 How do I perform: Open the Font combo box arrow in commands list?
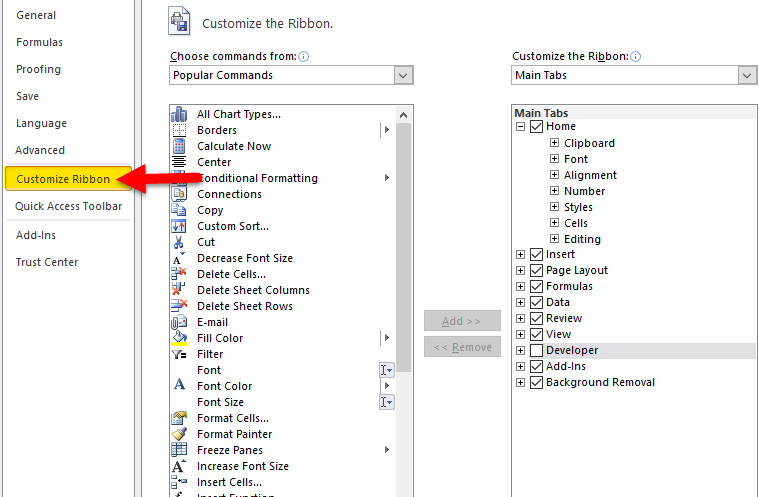coord(386,370)
